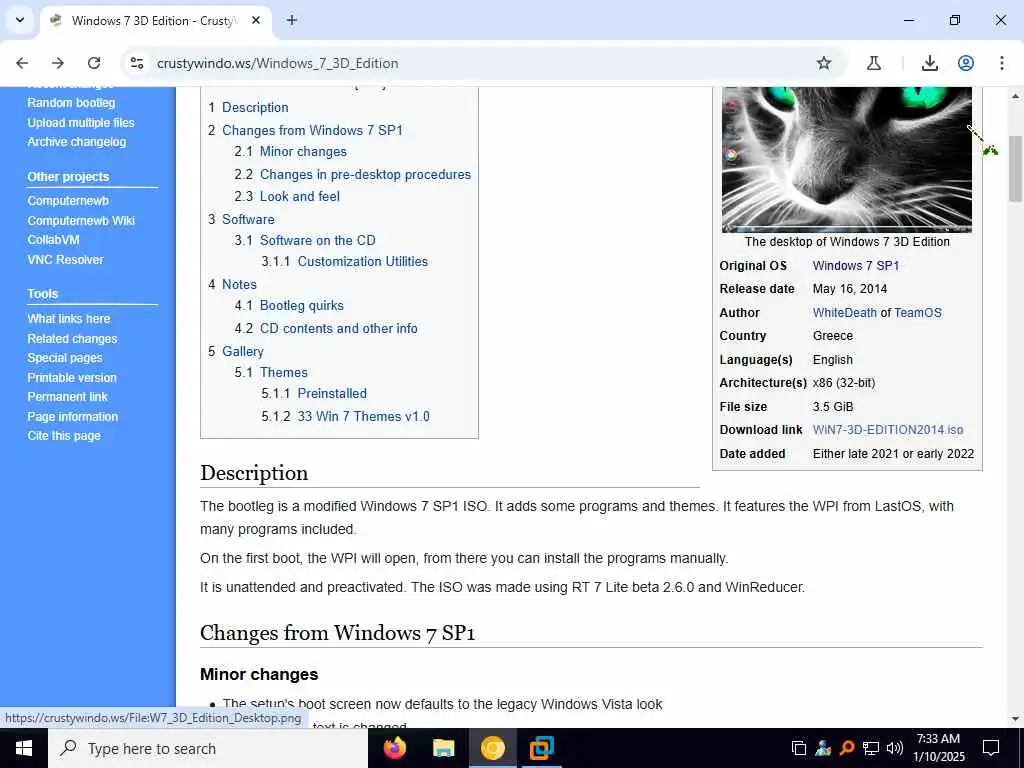The width and height of the screenshot is (1024, 768).
Task: Jump to 2.3 Look and feel
Action: point(287,196)
